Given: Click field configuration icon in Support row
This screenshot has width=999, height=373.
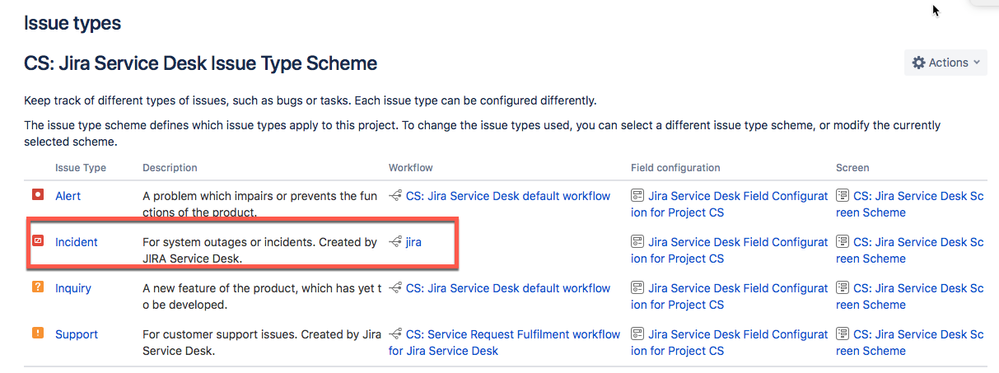Looking at the screenshot, I should pos(637,334).
